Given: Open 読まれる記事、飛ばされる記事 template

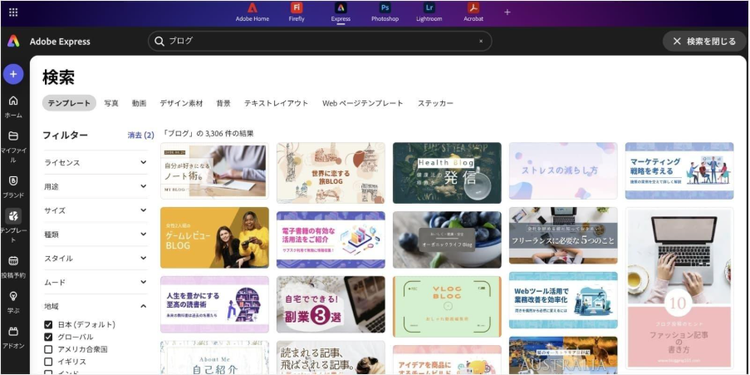Looking at the screenshot, I should click(x=331, y=358).
